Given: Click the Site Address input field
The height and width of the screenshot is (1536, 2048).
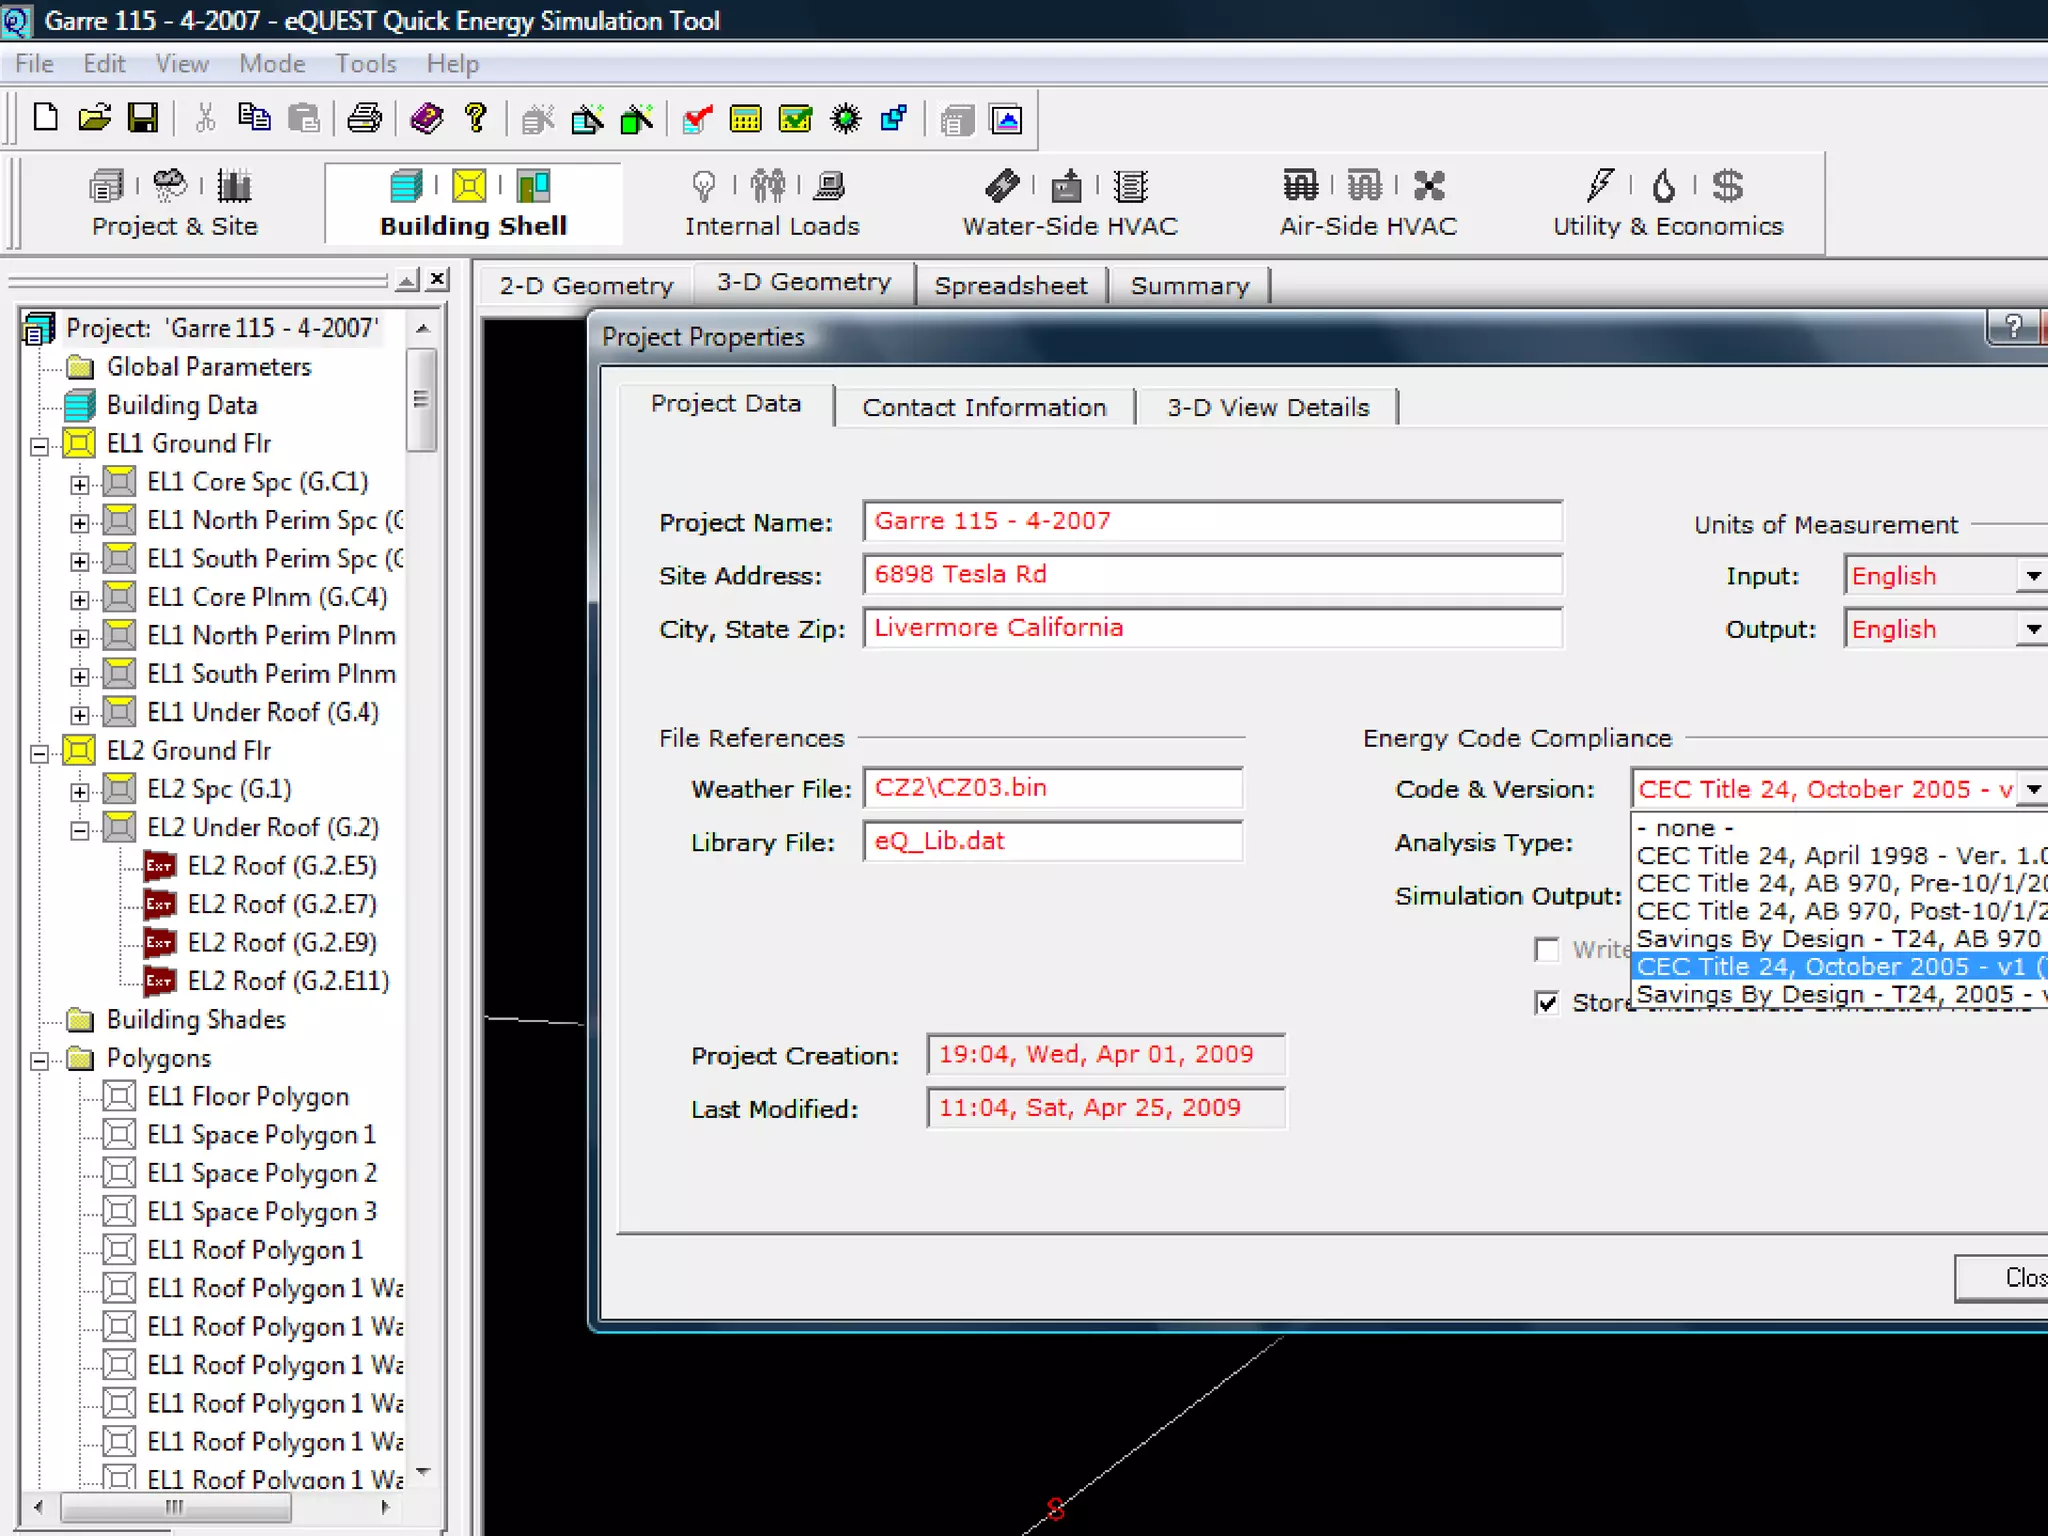Looking at the screenshot, I should pos(1211,575).
